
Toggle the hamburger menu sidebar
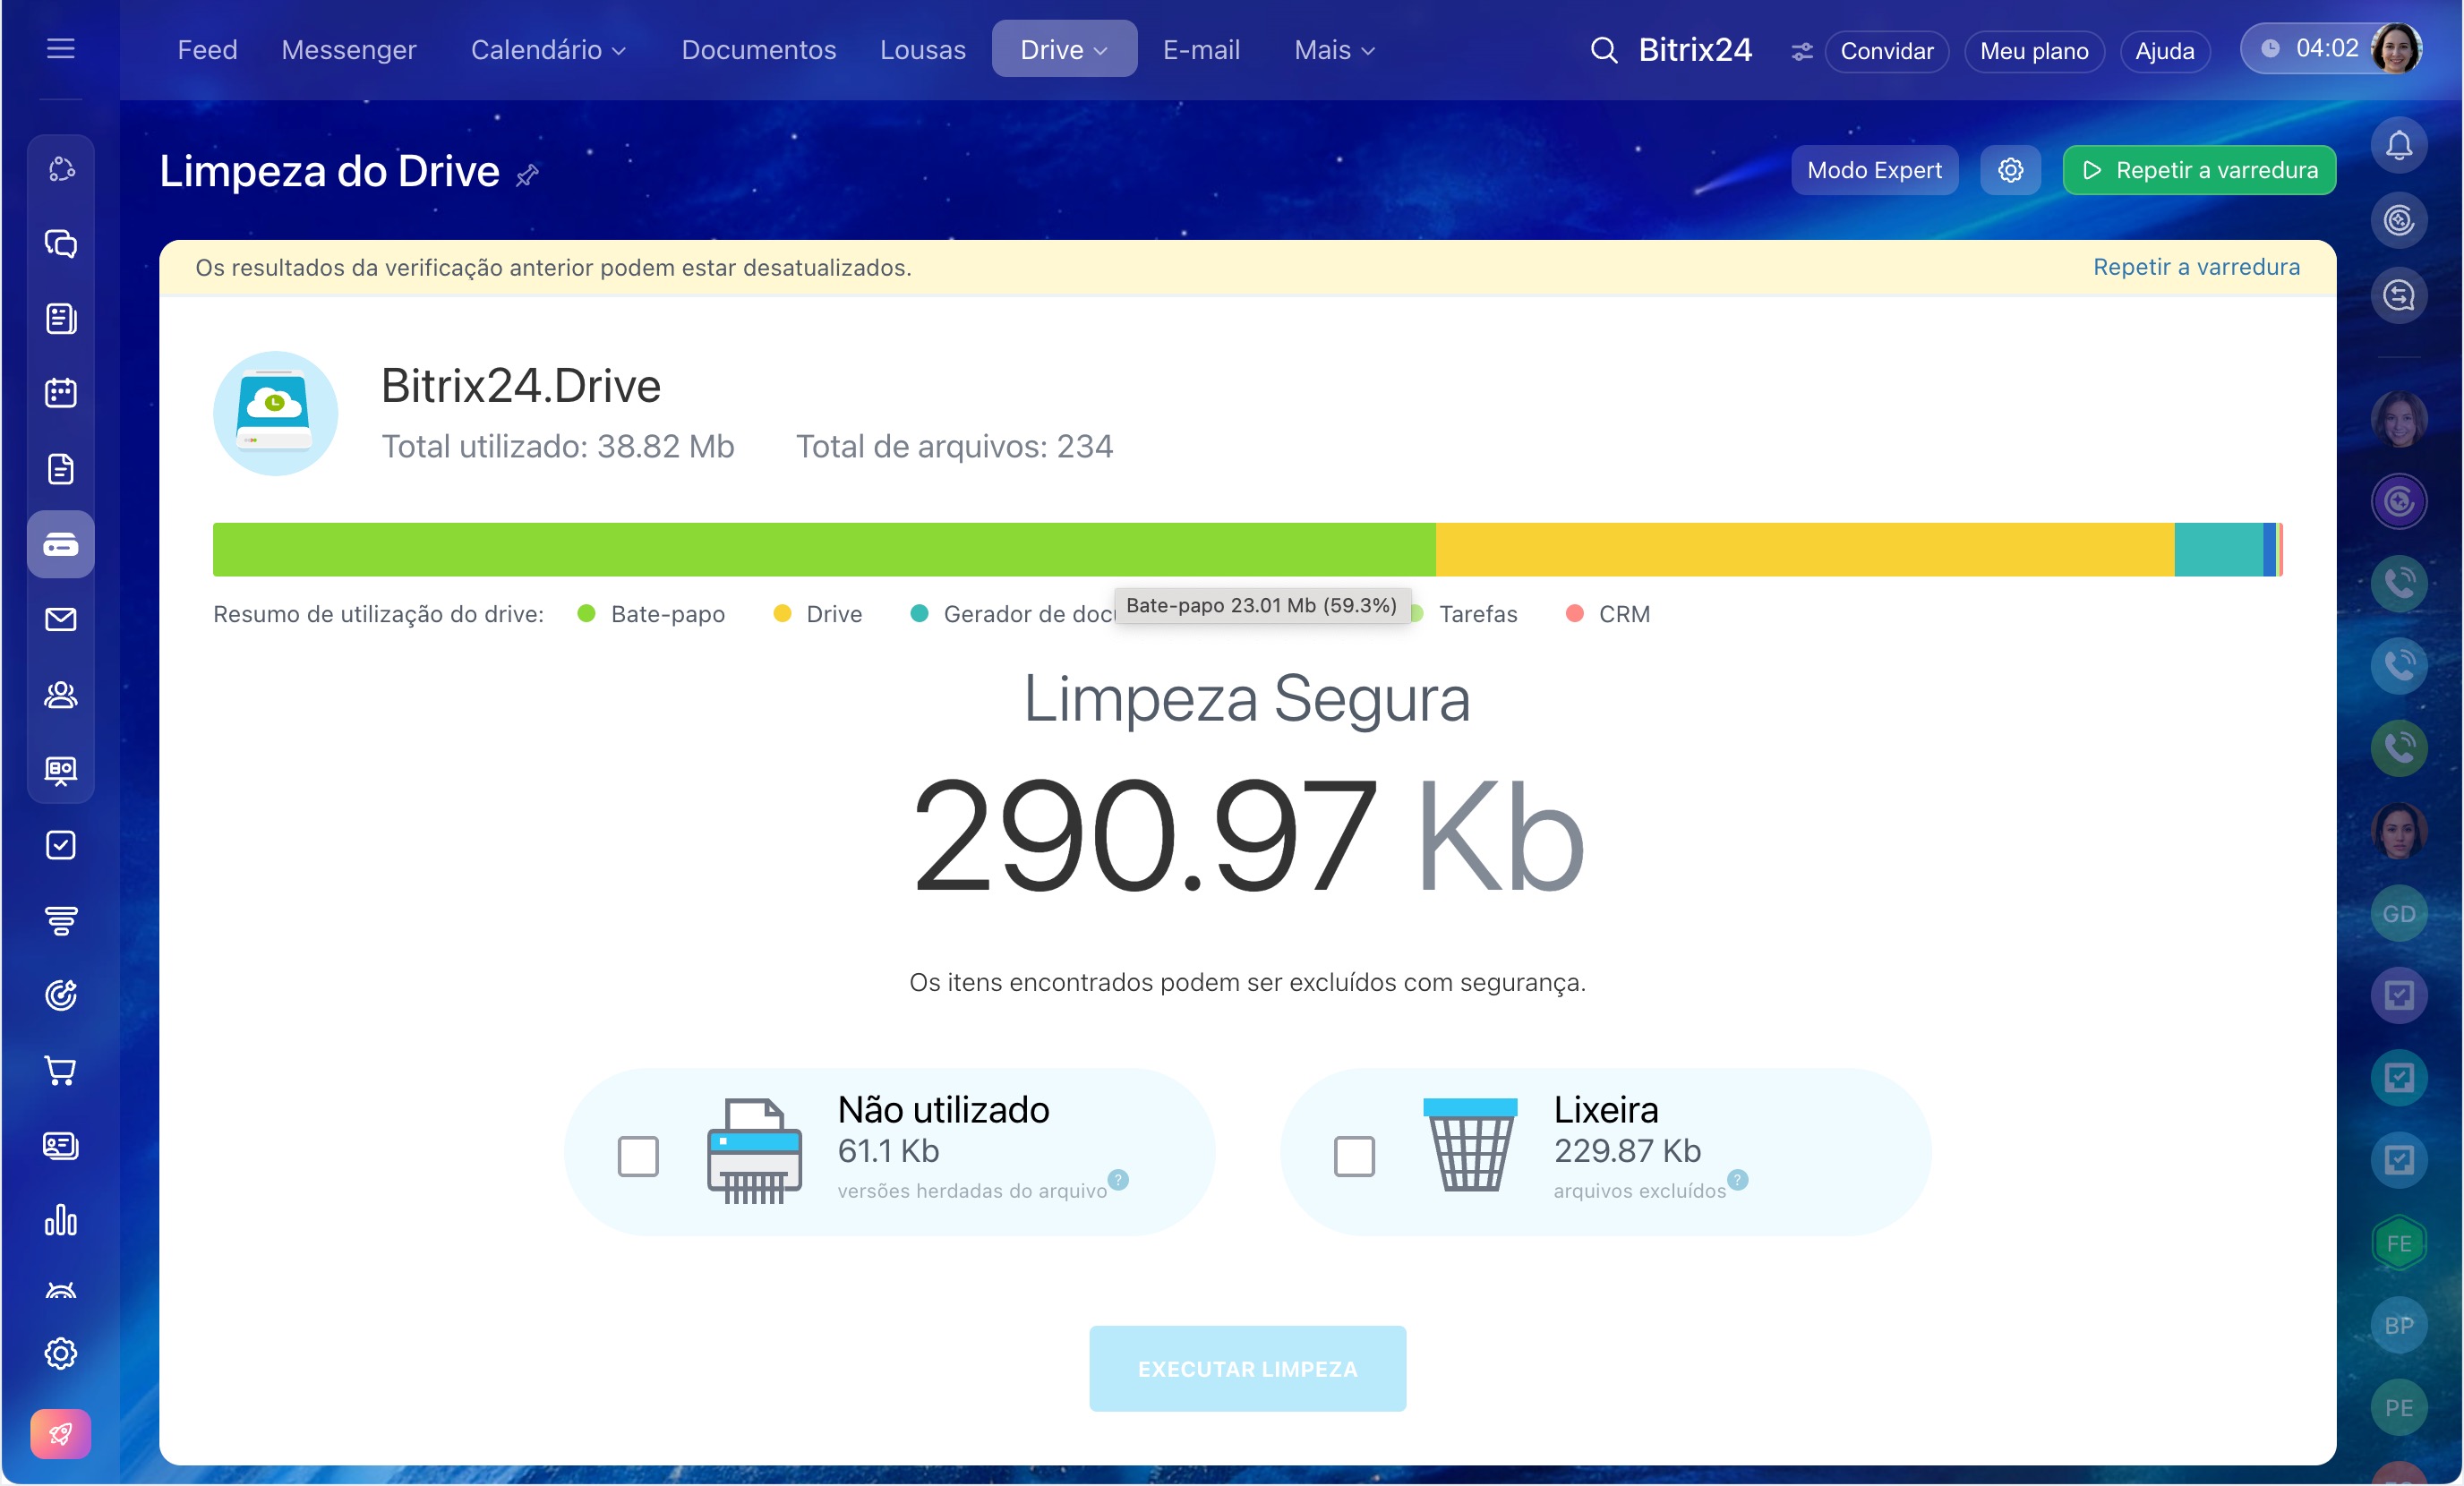coord(61,48)
